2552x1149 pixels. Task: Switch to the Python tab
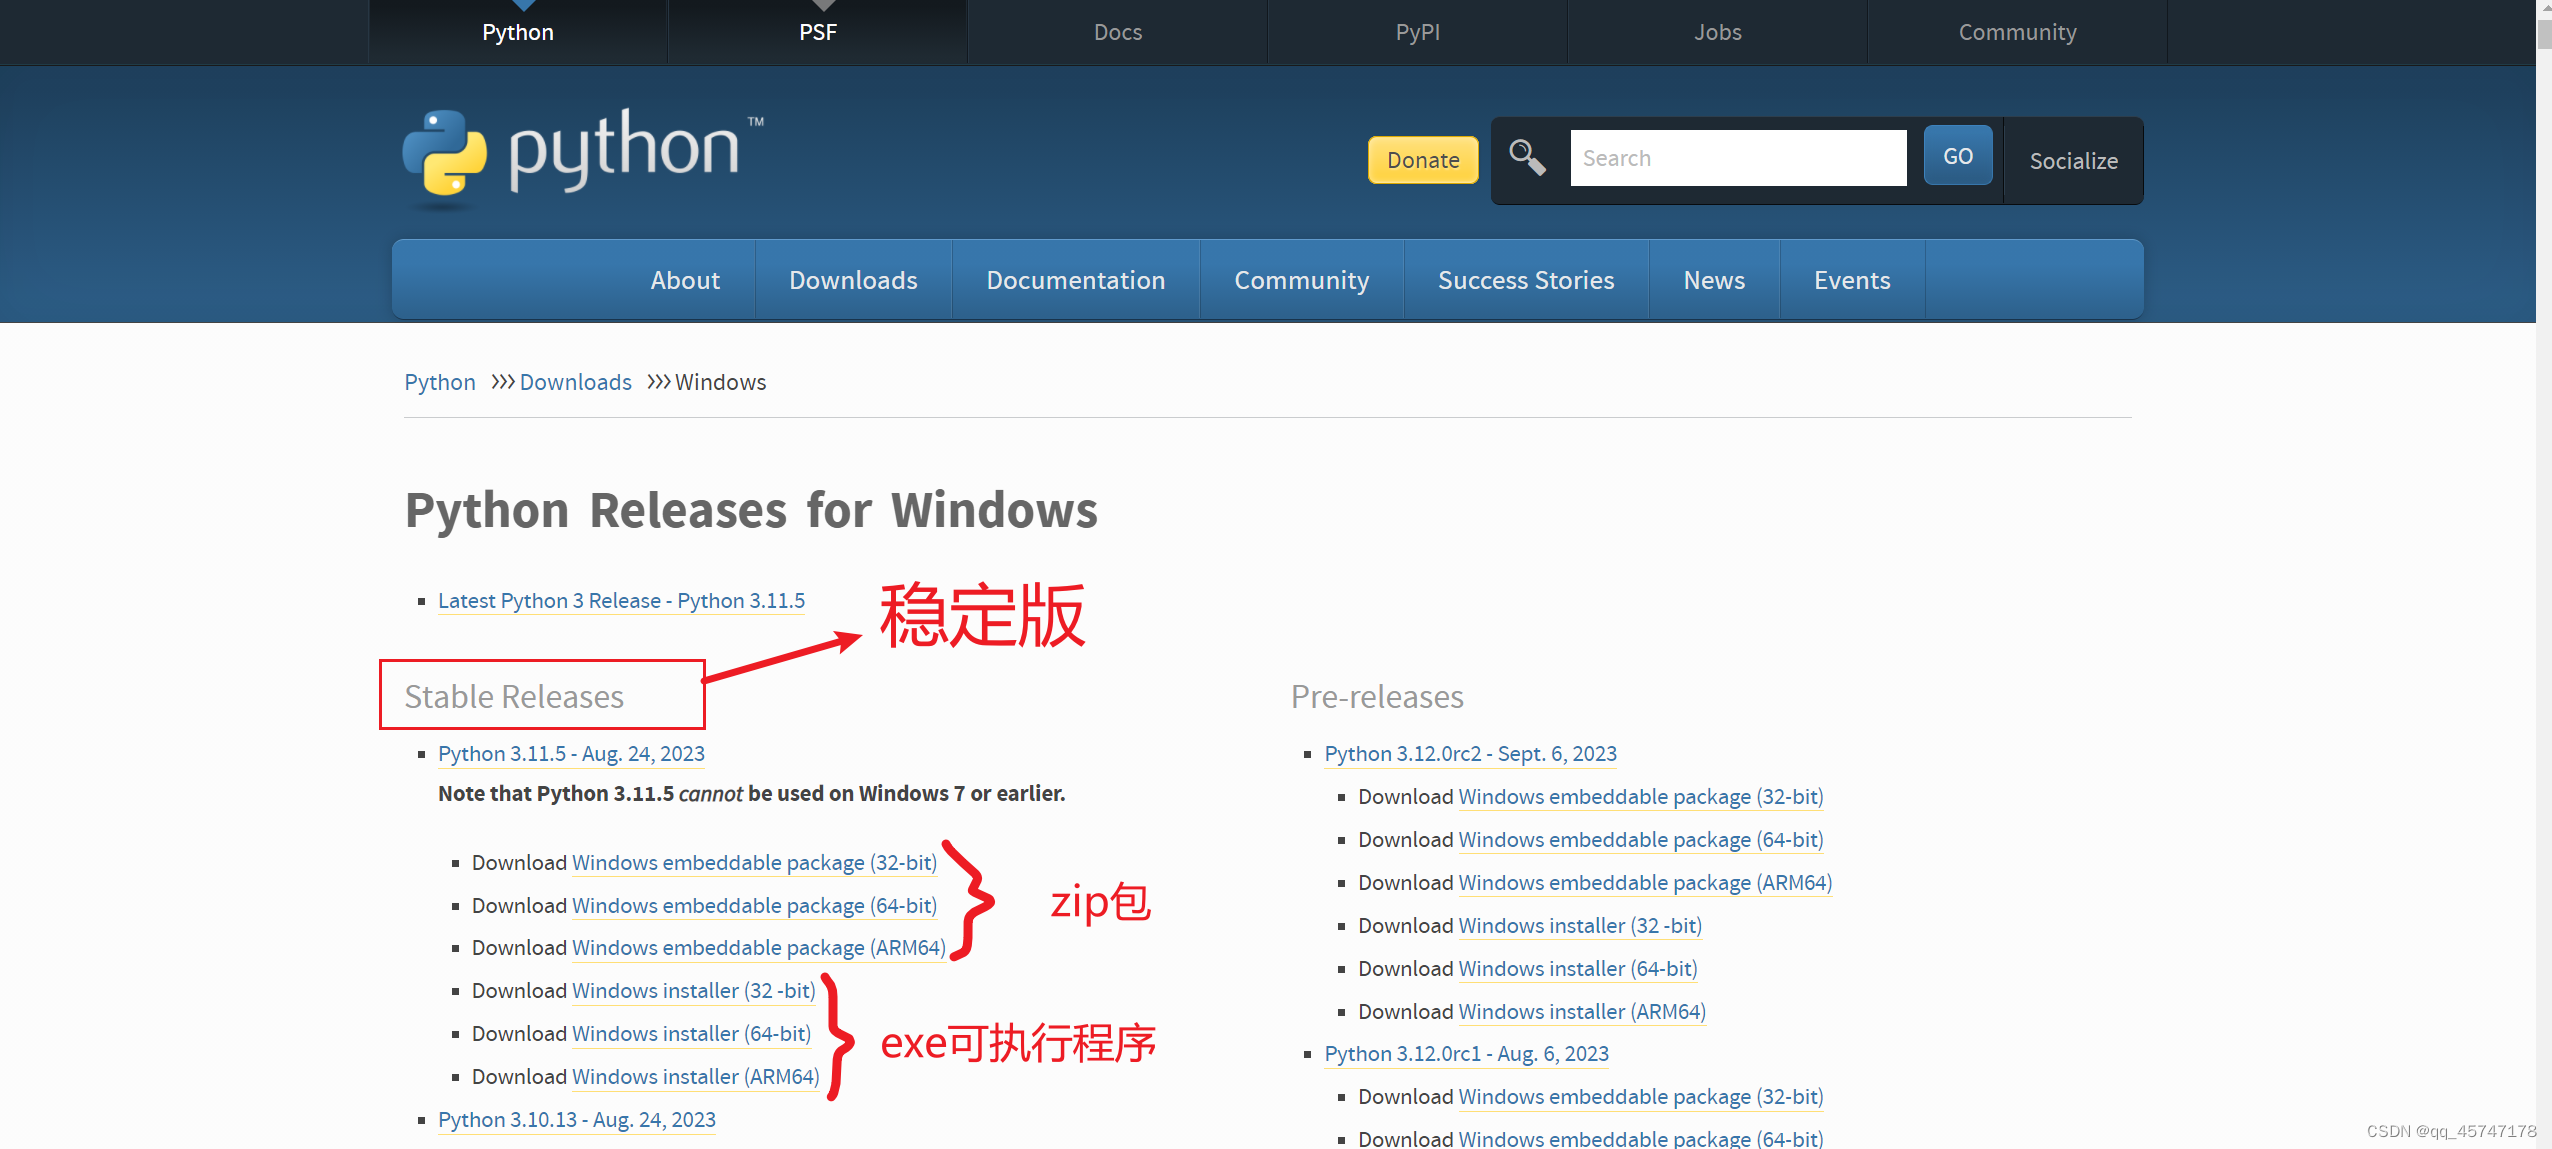pyautogui.click(x=518, y=31)
